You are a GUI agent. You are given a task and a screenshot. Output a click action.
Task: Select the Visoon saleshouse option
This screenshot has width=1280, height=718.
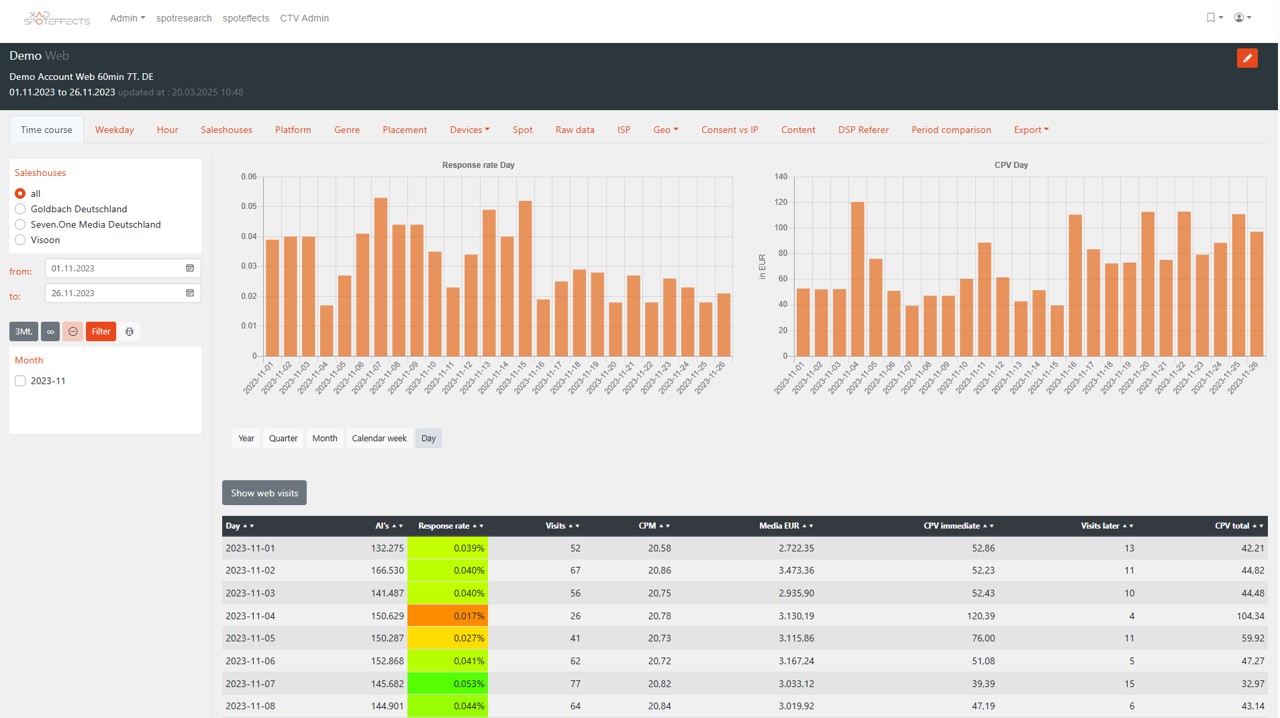pyautogui.click(x=20, y=240)
